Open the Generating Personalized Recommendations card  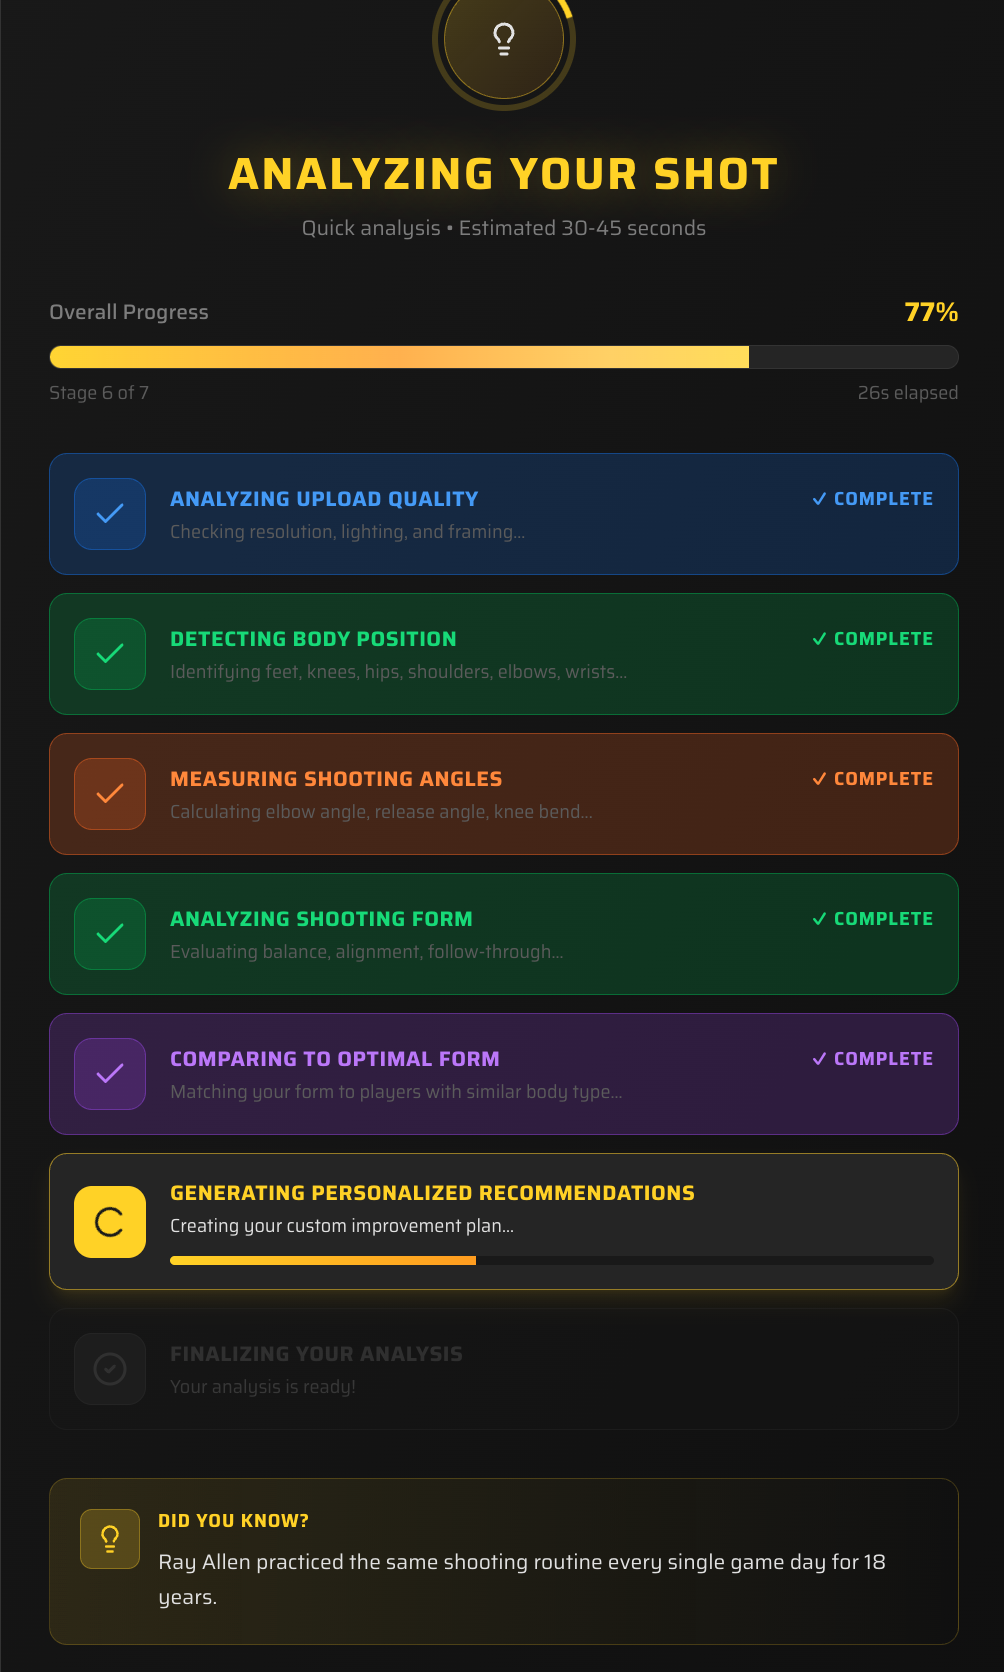coord(503,1221)
